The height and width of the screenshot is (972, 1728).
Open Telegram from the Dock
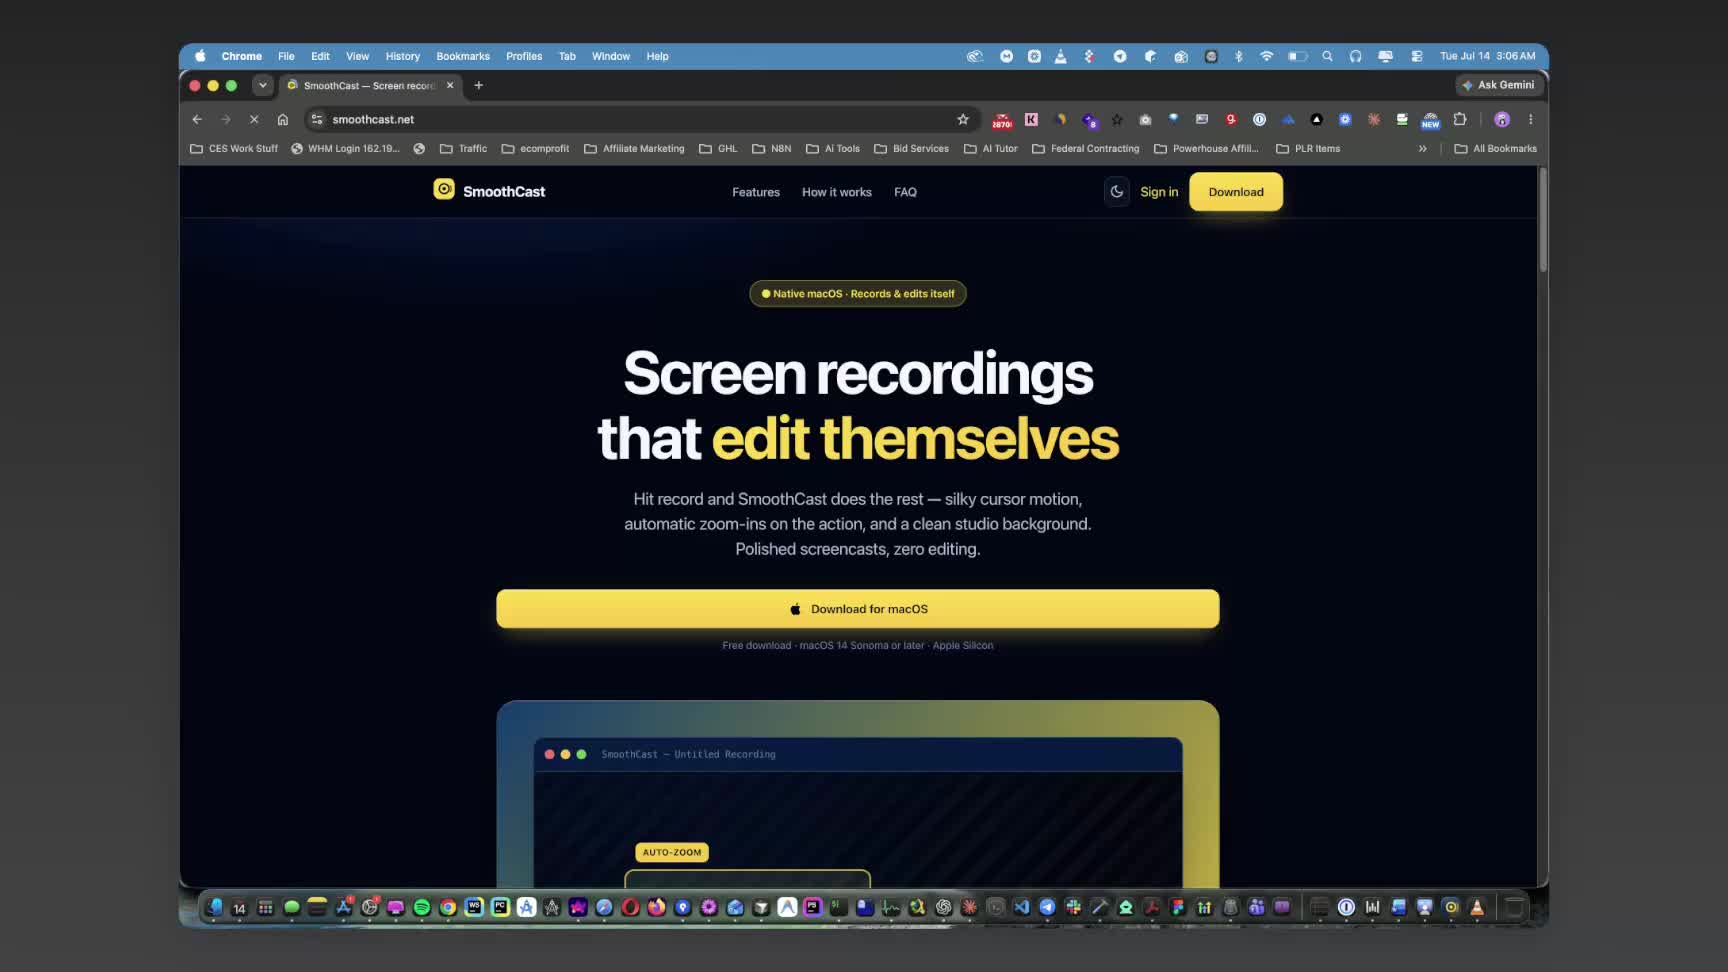pyautogui.click(x=1047, y=907)
